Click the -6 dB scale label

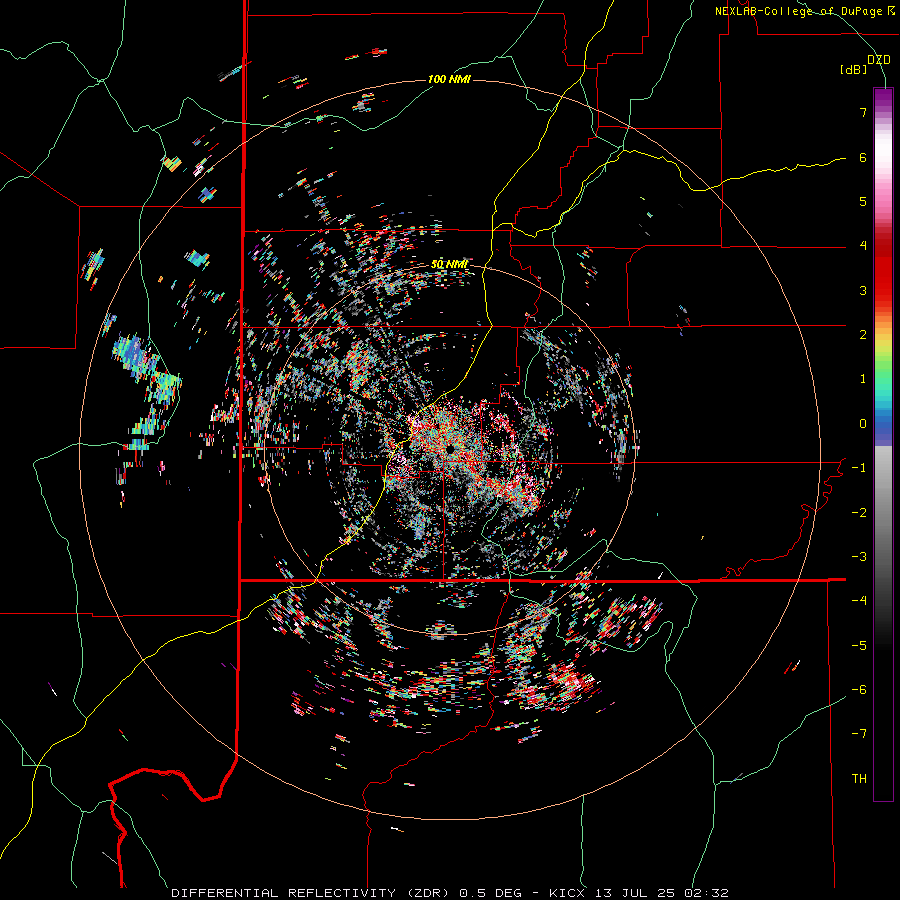pos(859,690)
